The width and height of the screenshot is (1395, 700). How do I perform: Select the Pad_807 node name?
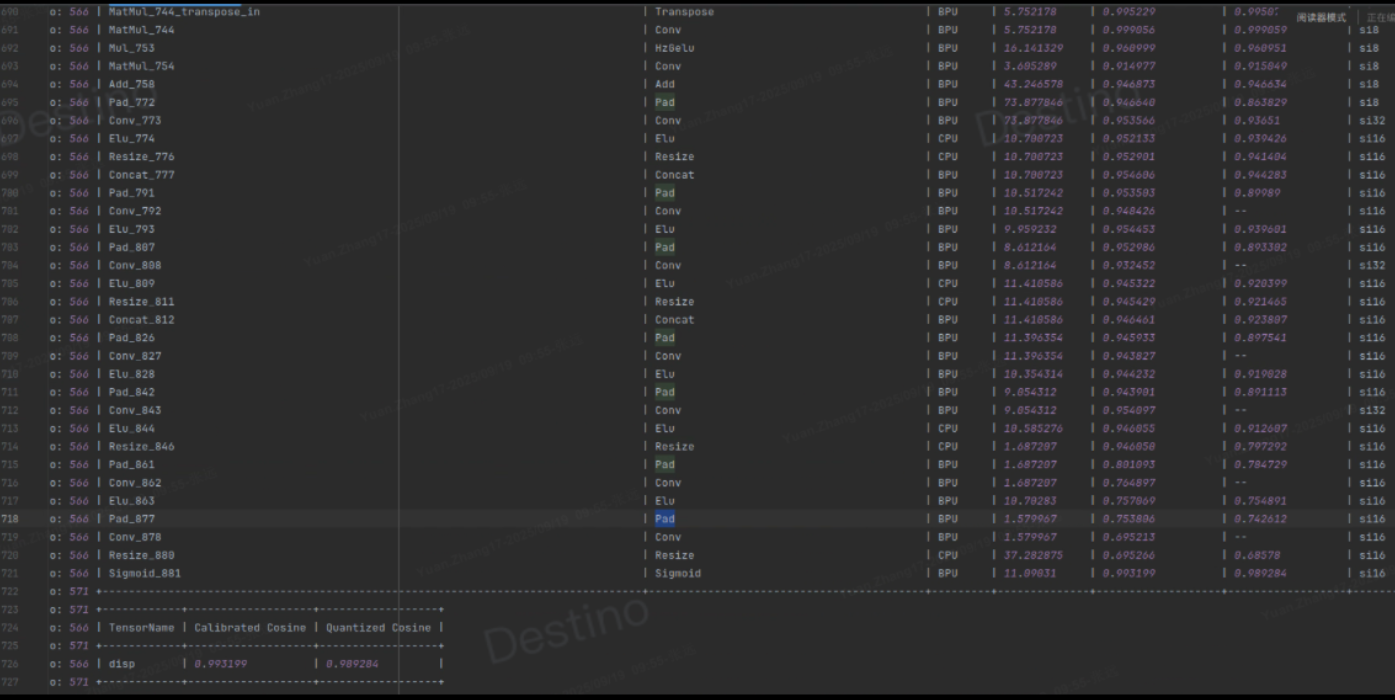[x=132, y=247]
